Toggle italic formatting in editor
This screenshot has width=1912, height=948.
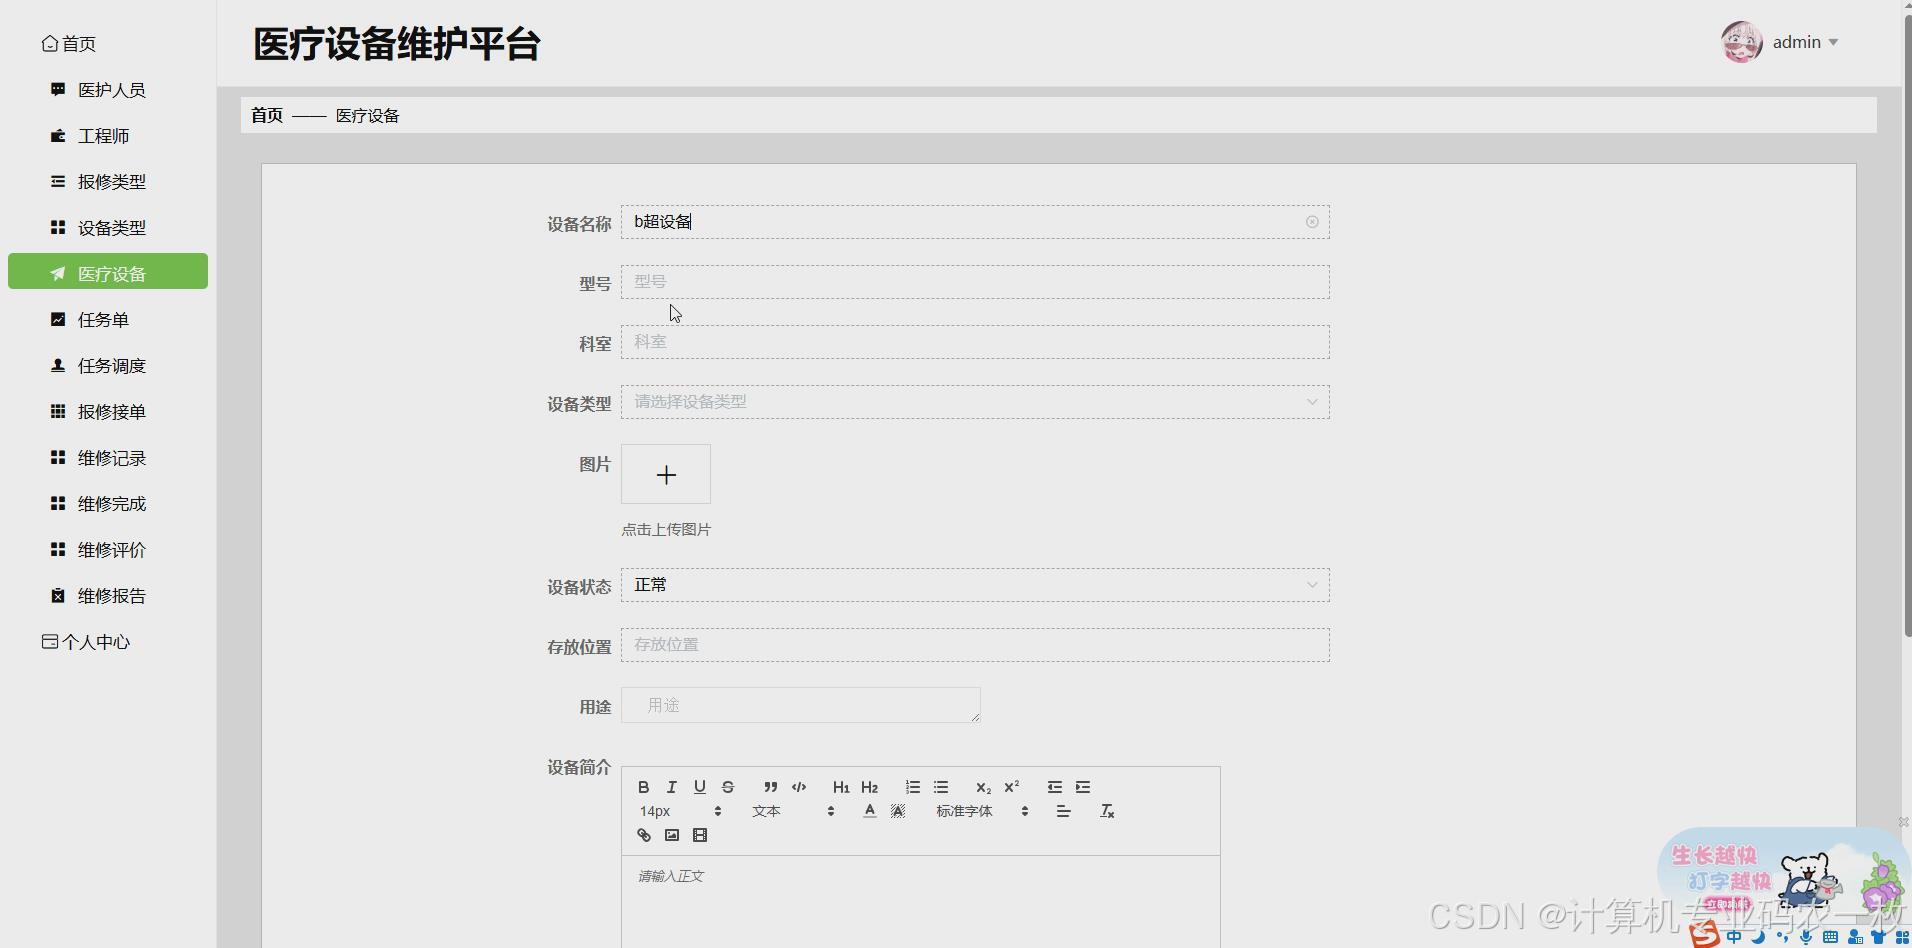click(672, 787)
